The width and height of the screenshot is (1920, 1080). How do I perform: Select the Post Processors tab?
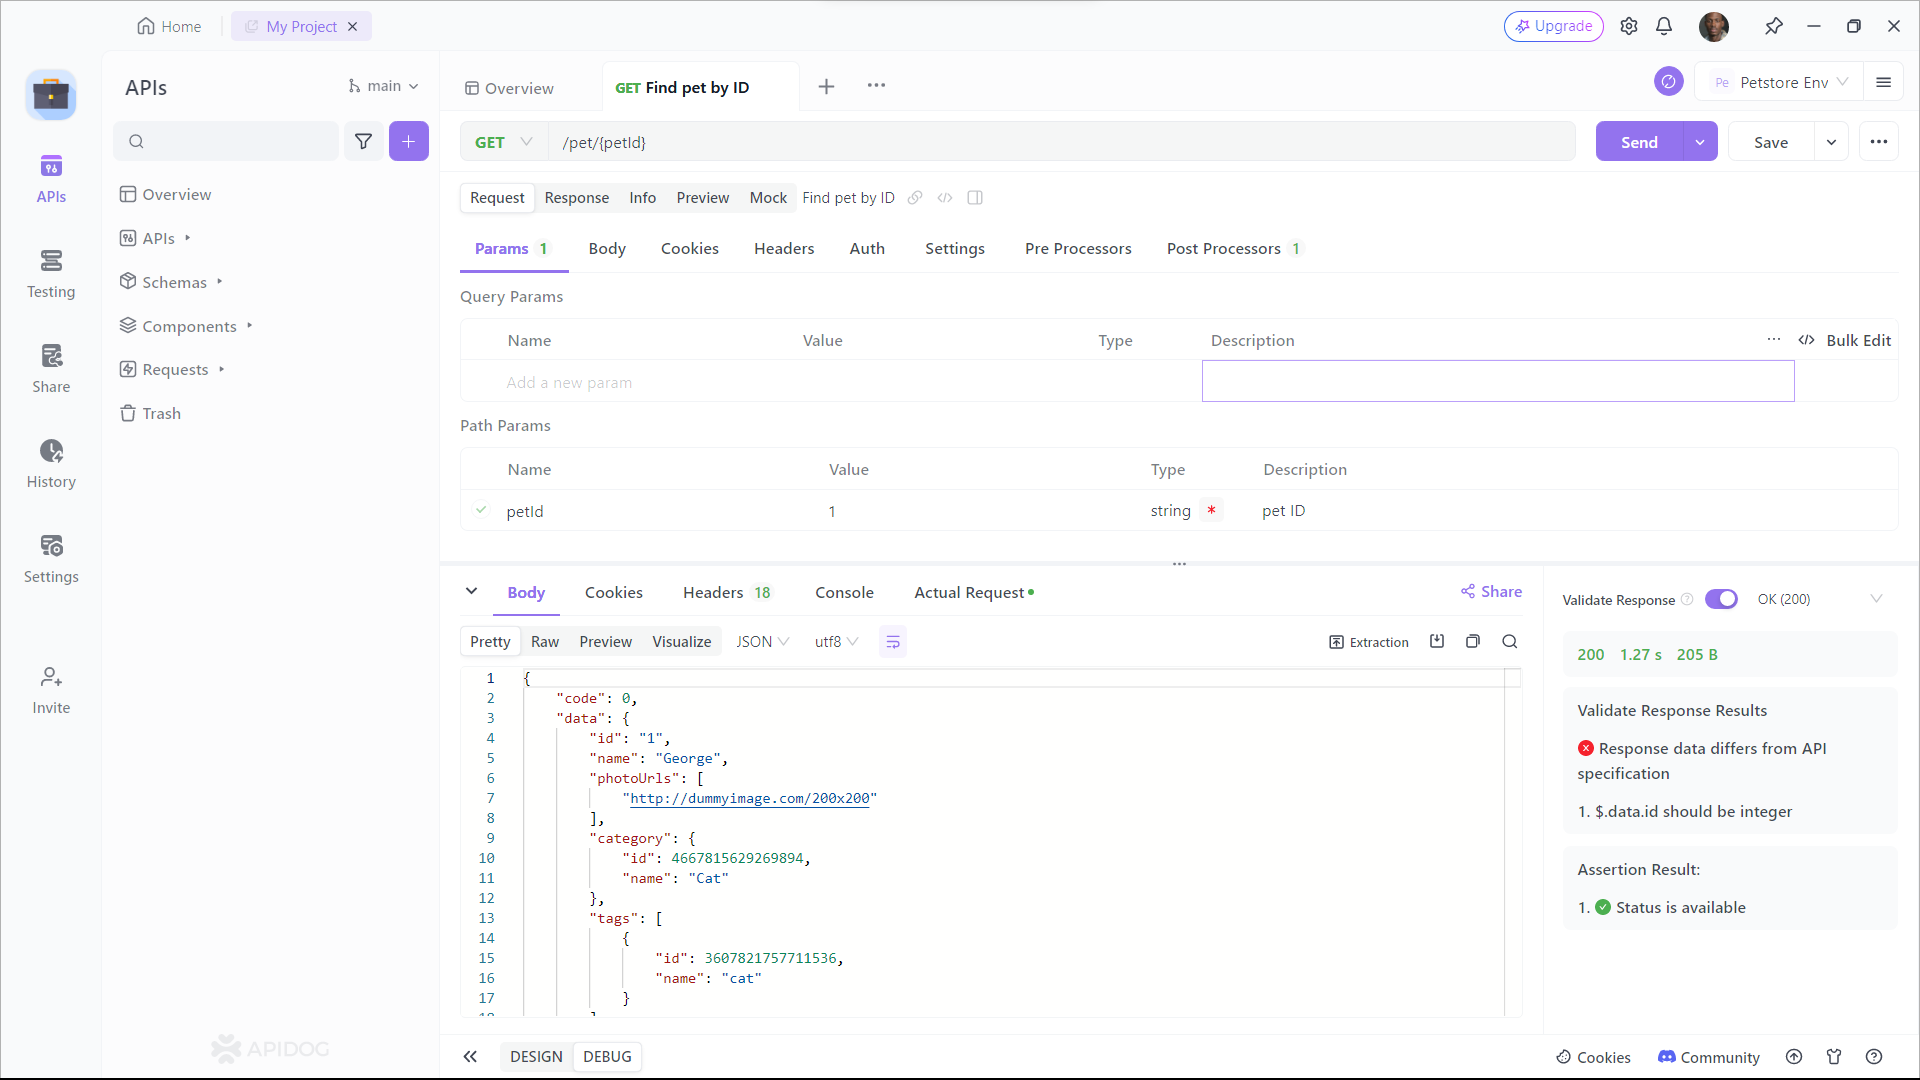[1224, 249]
